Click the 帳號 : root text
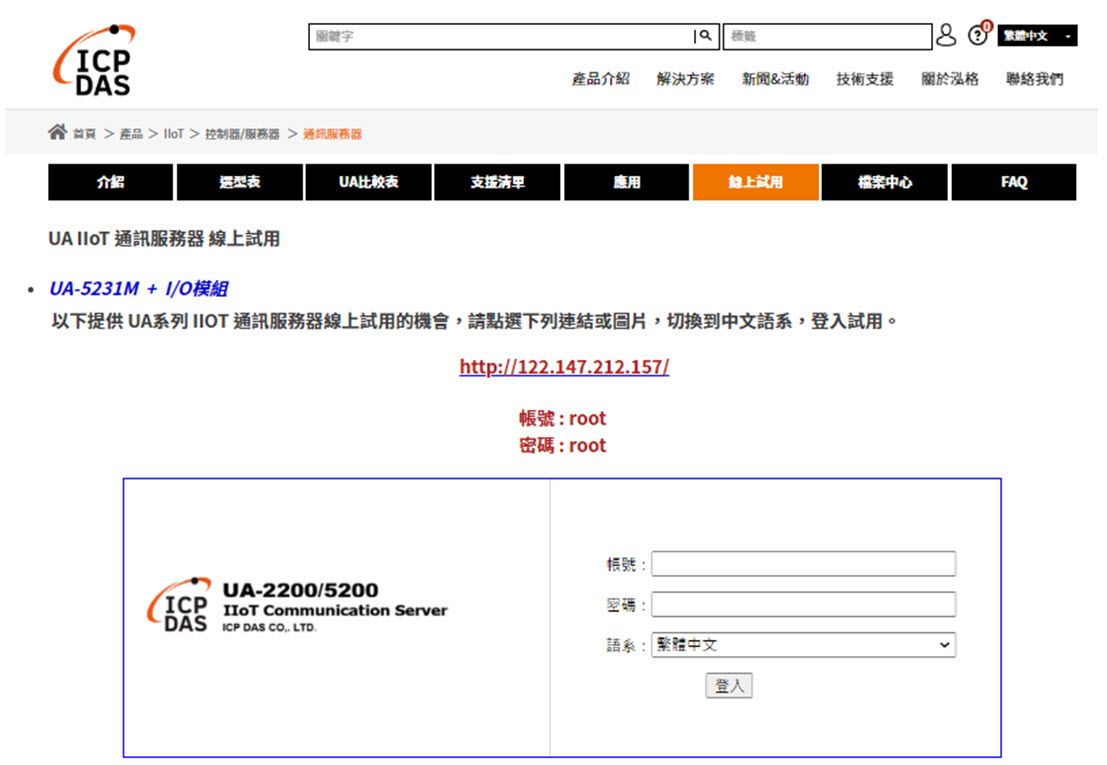This screenshot has height=765, width=1107. pos(563,418)
